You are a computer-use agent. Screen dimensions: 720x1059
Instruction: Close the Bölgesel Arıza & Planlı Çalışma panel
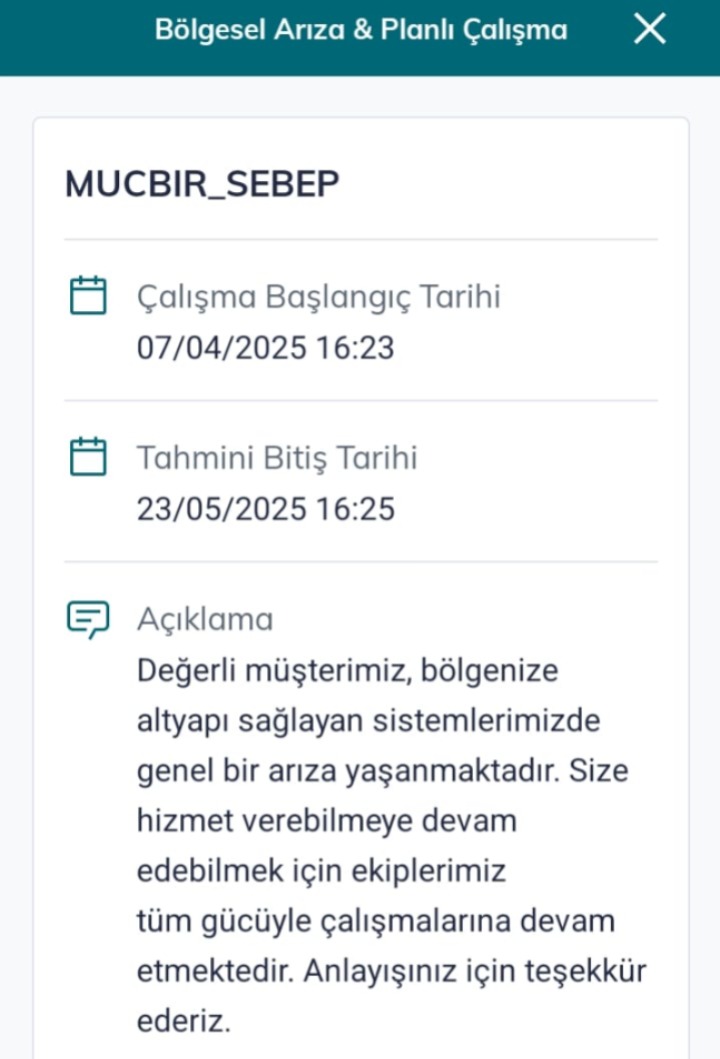click(650, 30)
